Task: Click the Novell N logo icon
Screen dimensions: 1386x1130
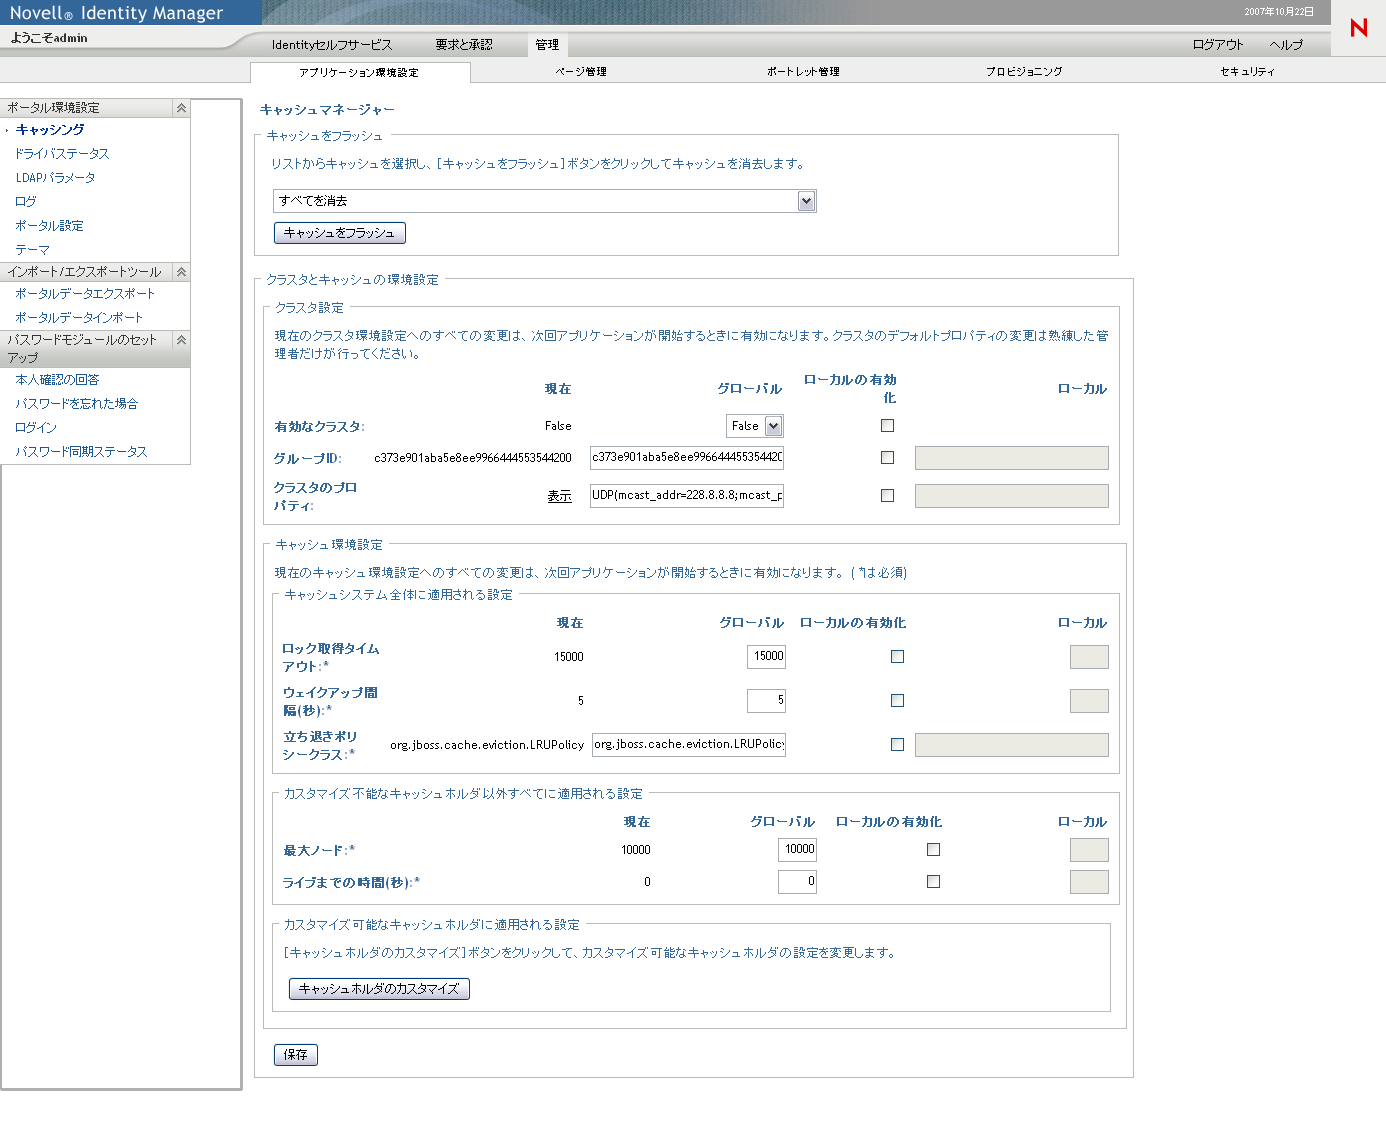Action: (x=1358, y=27)
